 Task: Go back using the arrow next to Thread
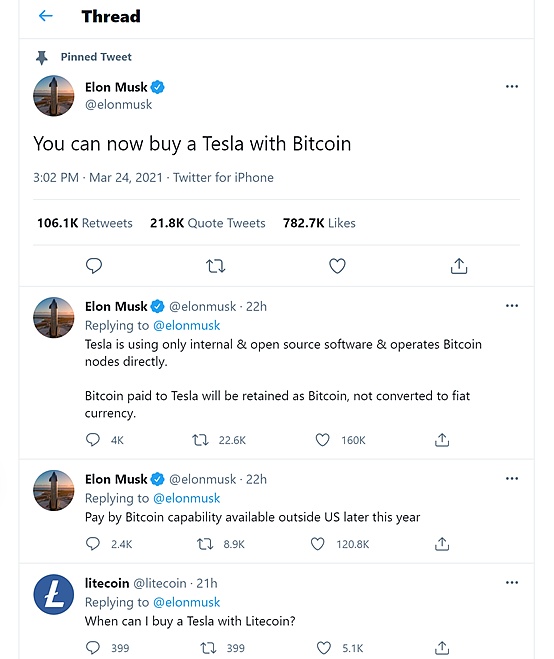pos(45,16)
